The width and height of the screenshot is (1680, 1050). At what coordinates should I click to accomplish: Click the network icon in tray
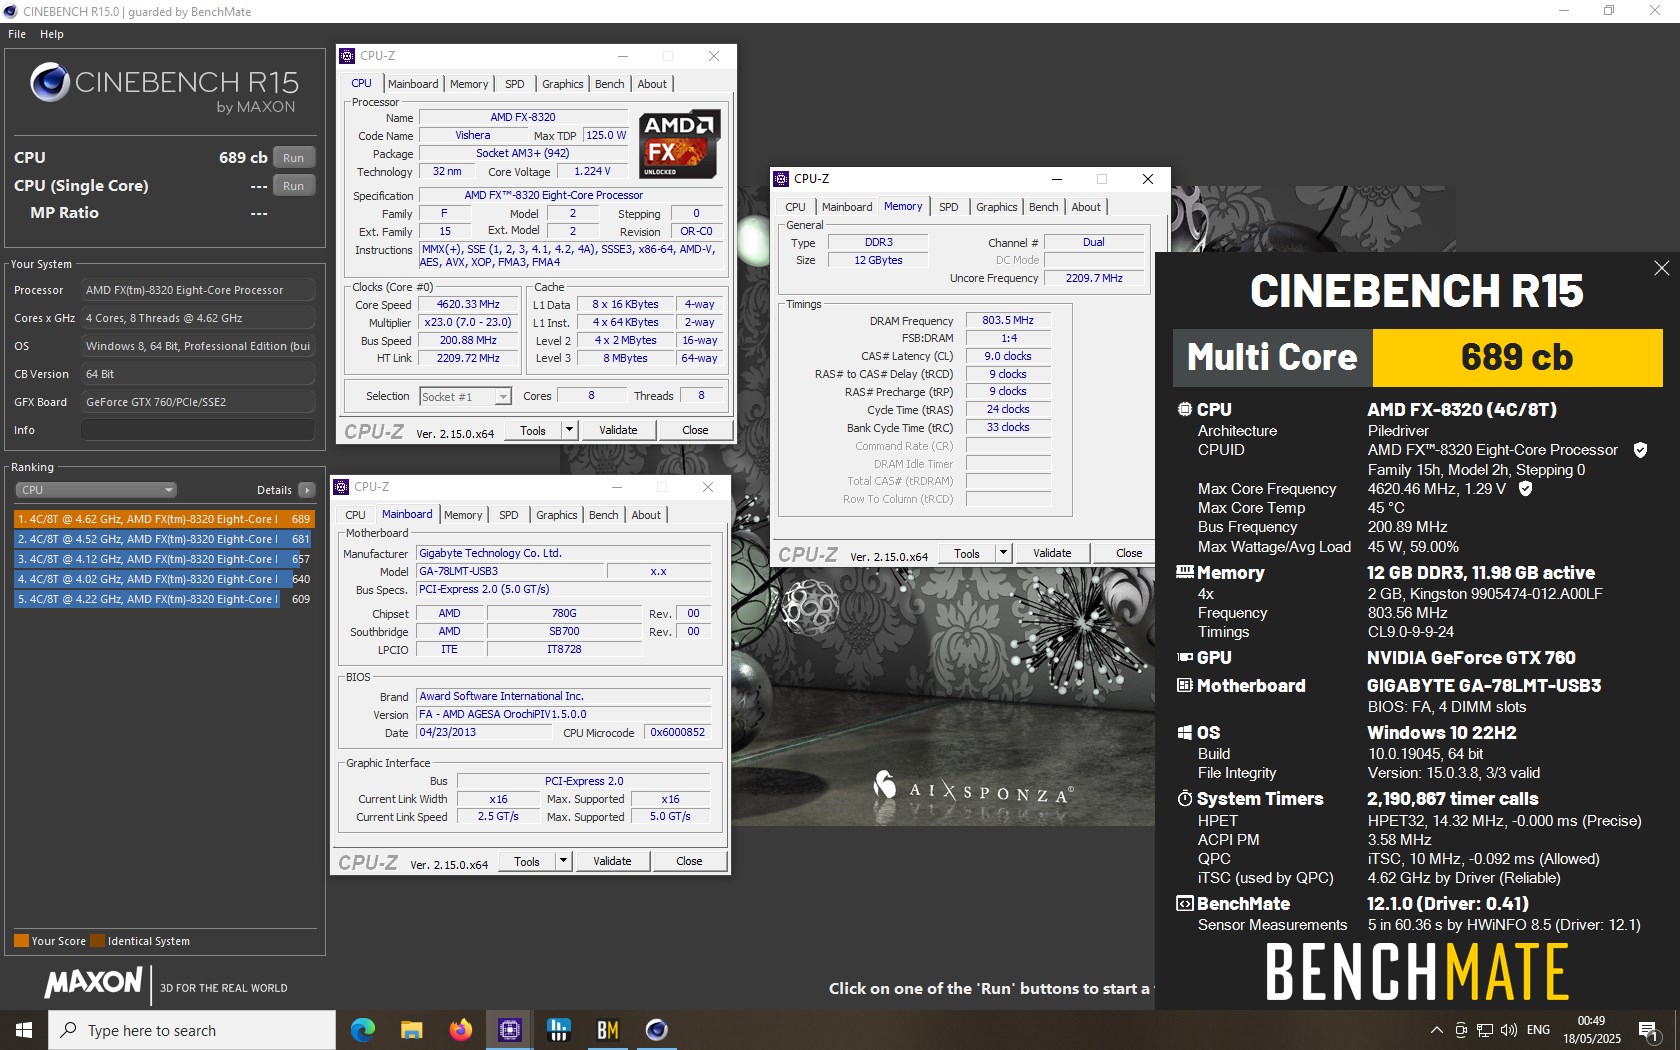(1485, 1030)
